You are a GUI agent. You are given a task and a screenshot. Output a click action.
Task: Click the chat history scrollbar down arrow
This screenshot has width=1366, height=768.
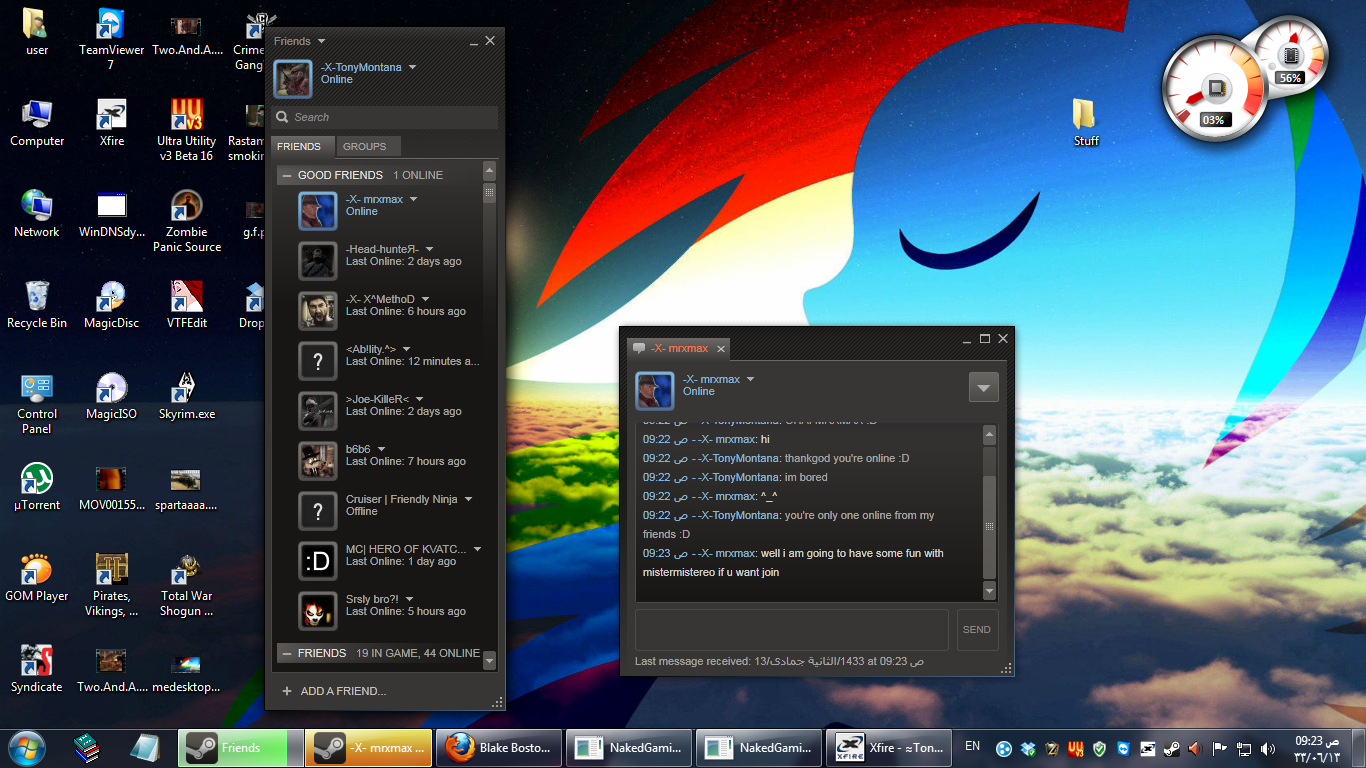pyautogui.click(x=989, y=592)
